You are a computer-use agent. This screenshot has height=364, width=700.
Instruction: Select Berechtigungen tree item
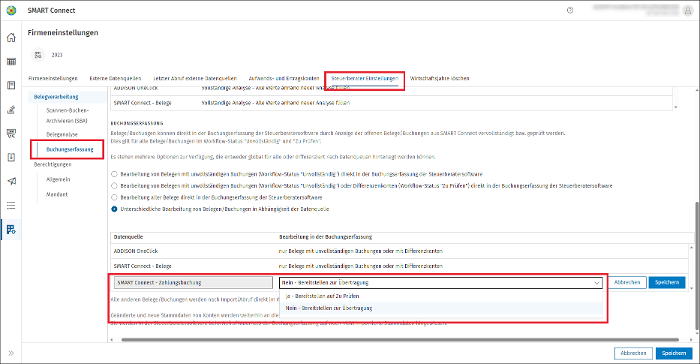coord(53,164)
